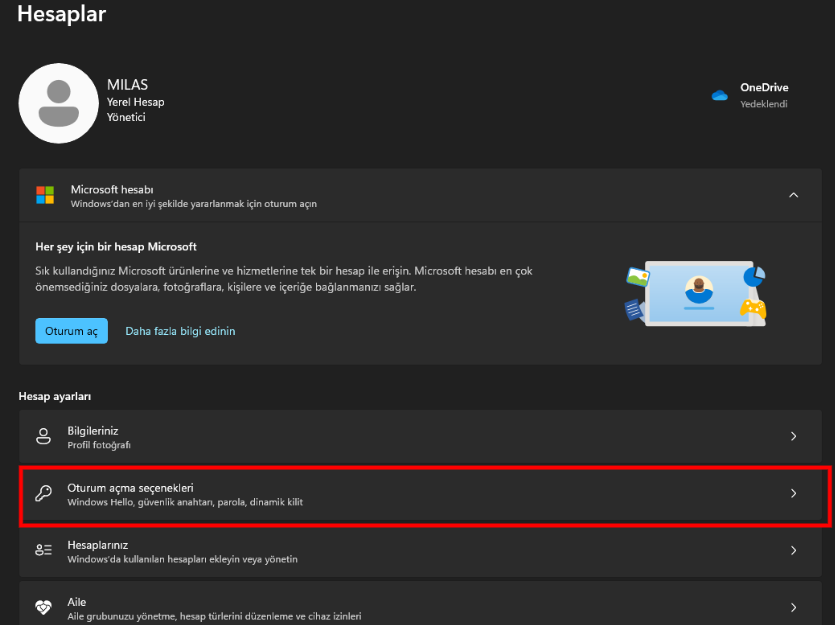Click the MILAS profile avatar picture
The image size is (835, 625).
point(59,103)
